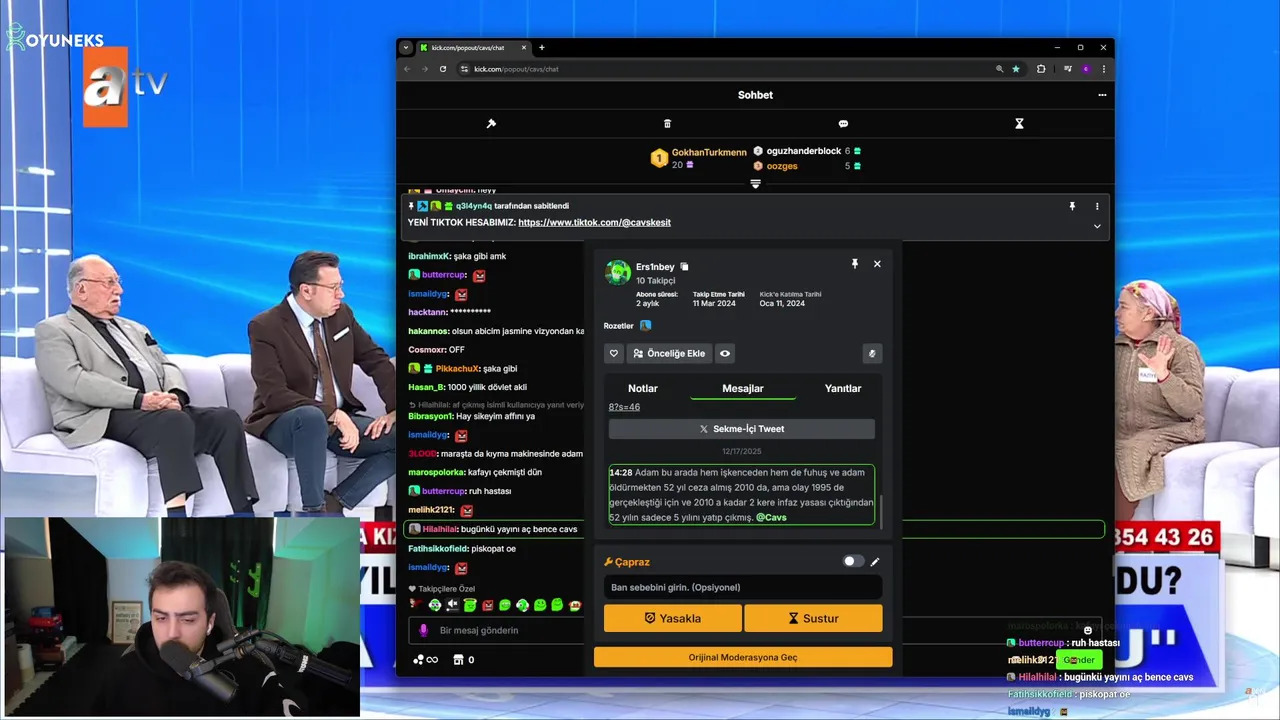Open three-dot menu on pinned message
The image size is (1280, 720).
click(x=1097, y=206)
